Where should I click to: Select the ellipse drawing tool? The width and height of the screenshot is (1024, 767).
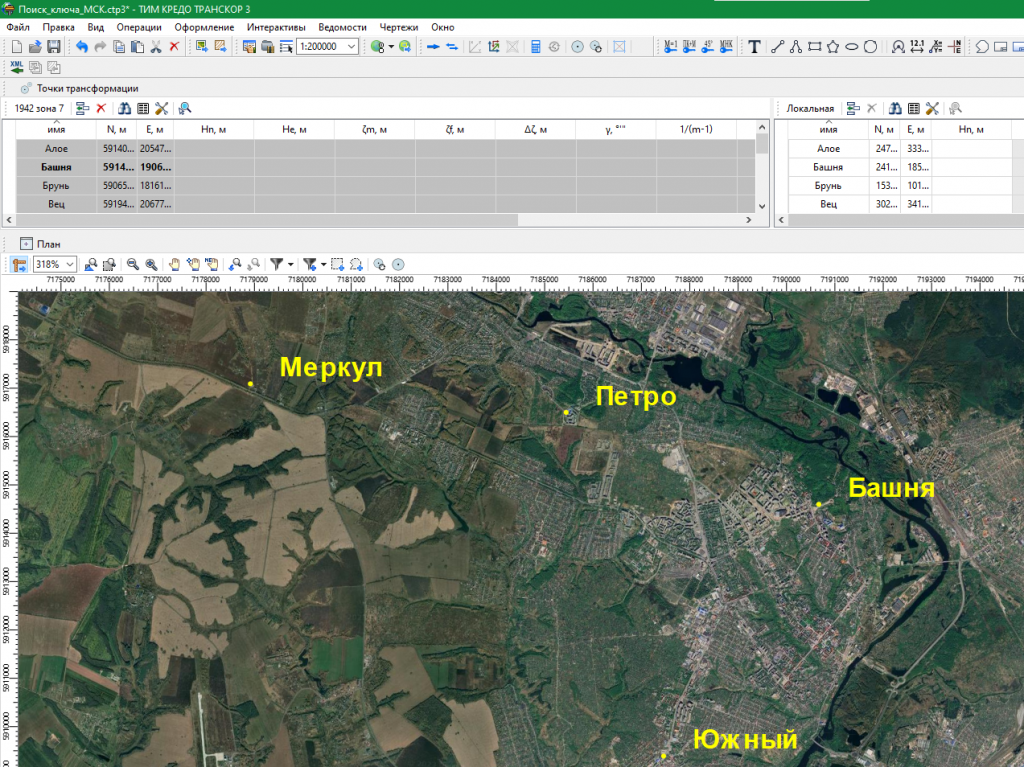click(852, 46)
